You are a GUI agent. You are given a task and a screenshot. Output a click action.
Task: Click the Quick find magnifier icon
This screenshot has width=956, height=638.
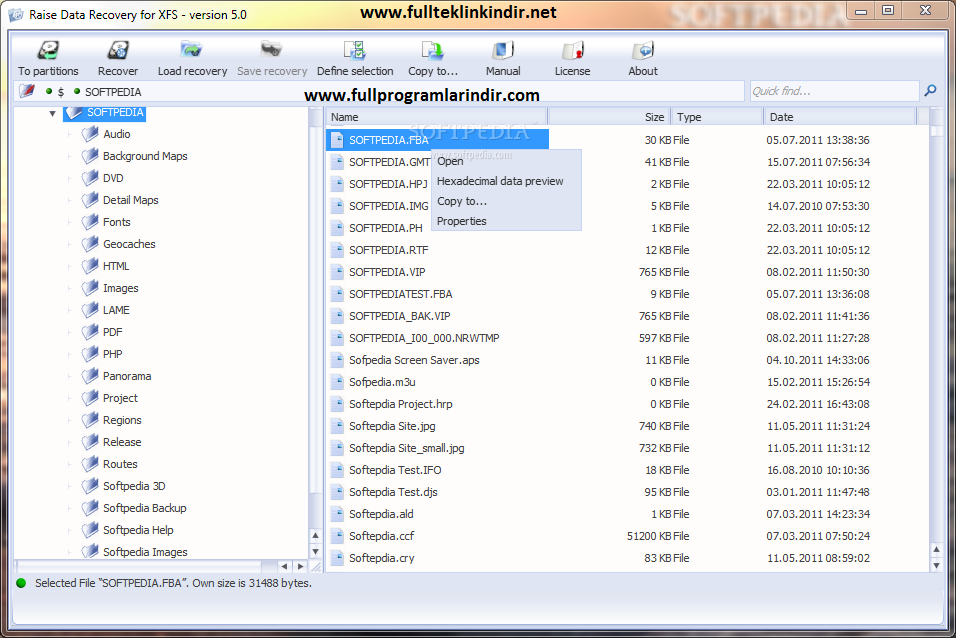coord(930,91)
